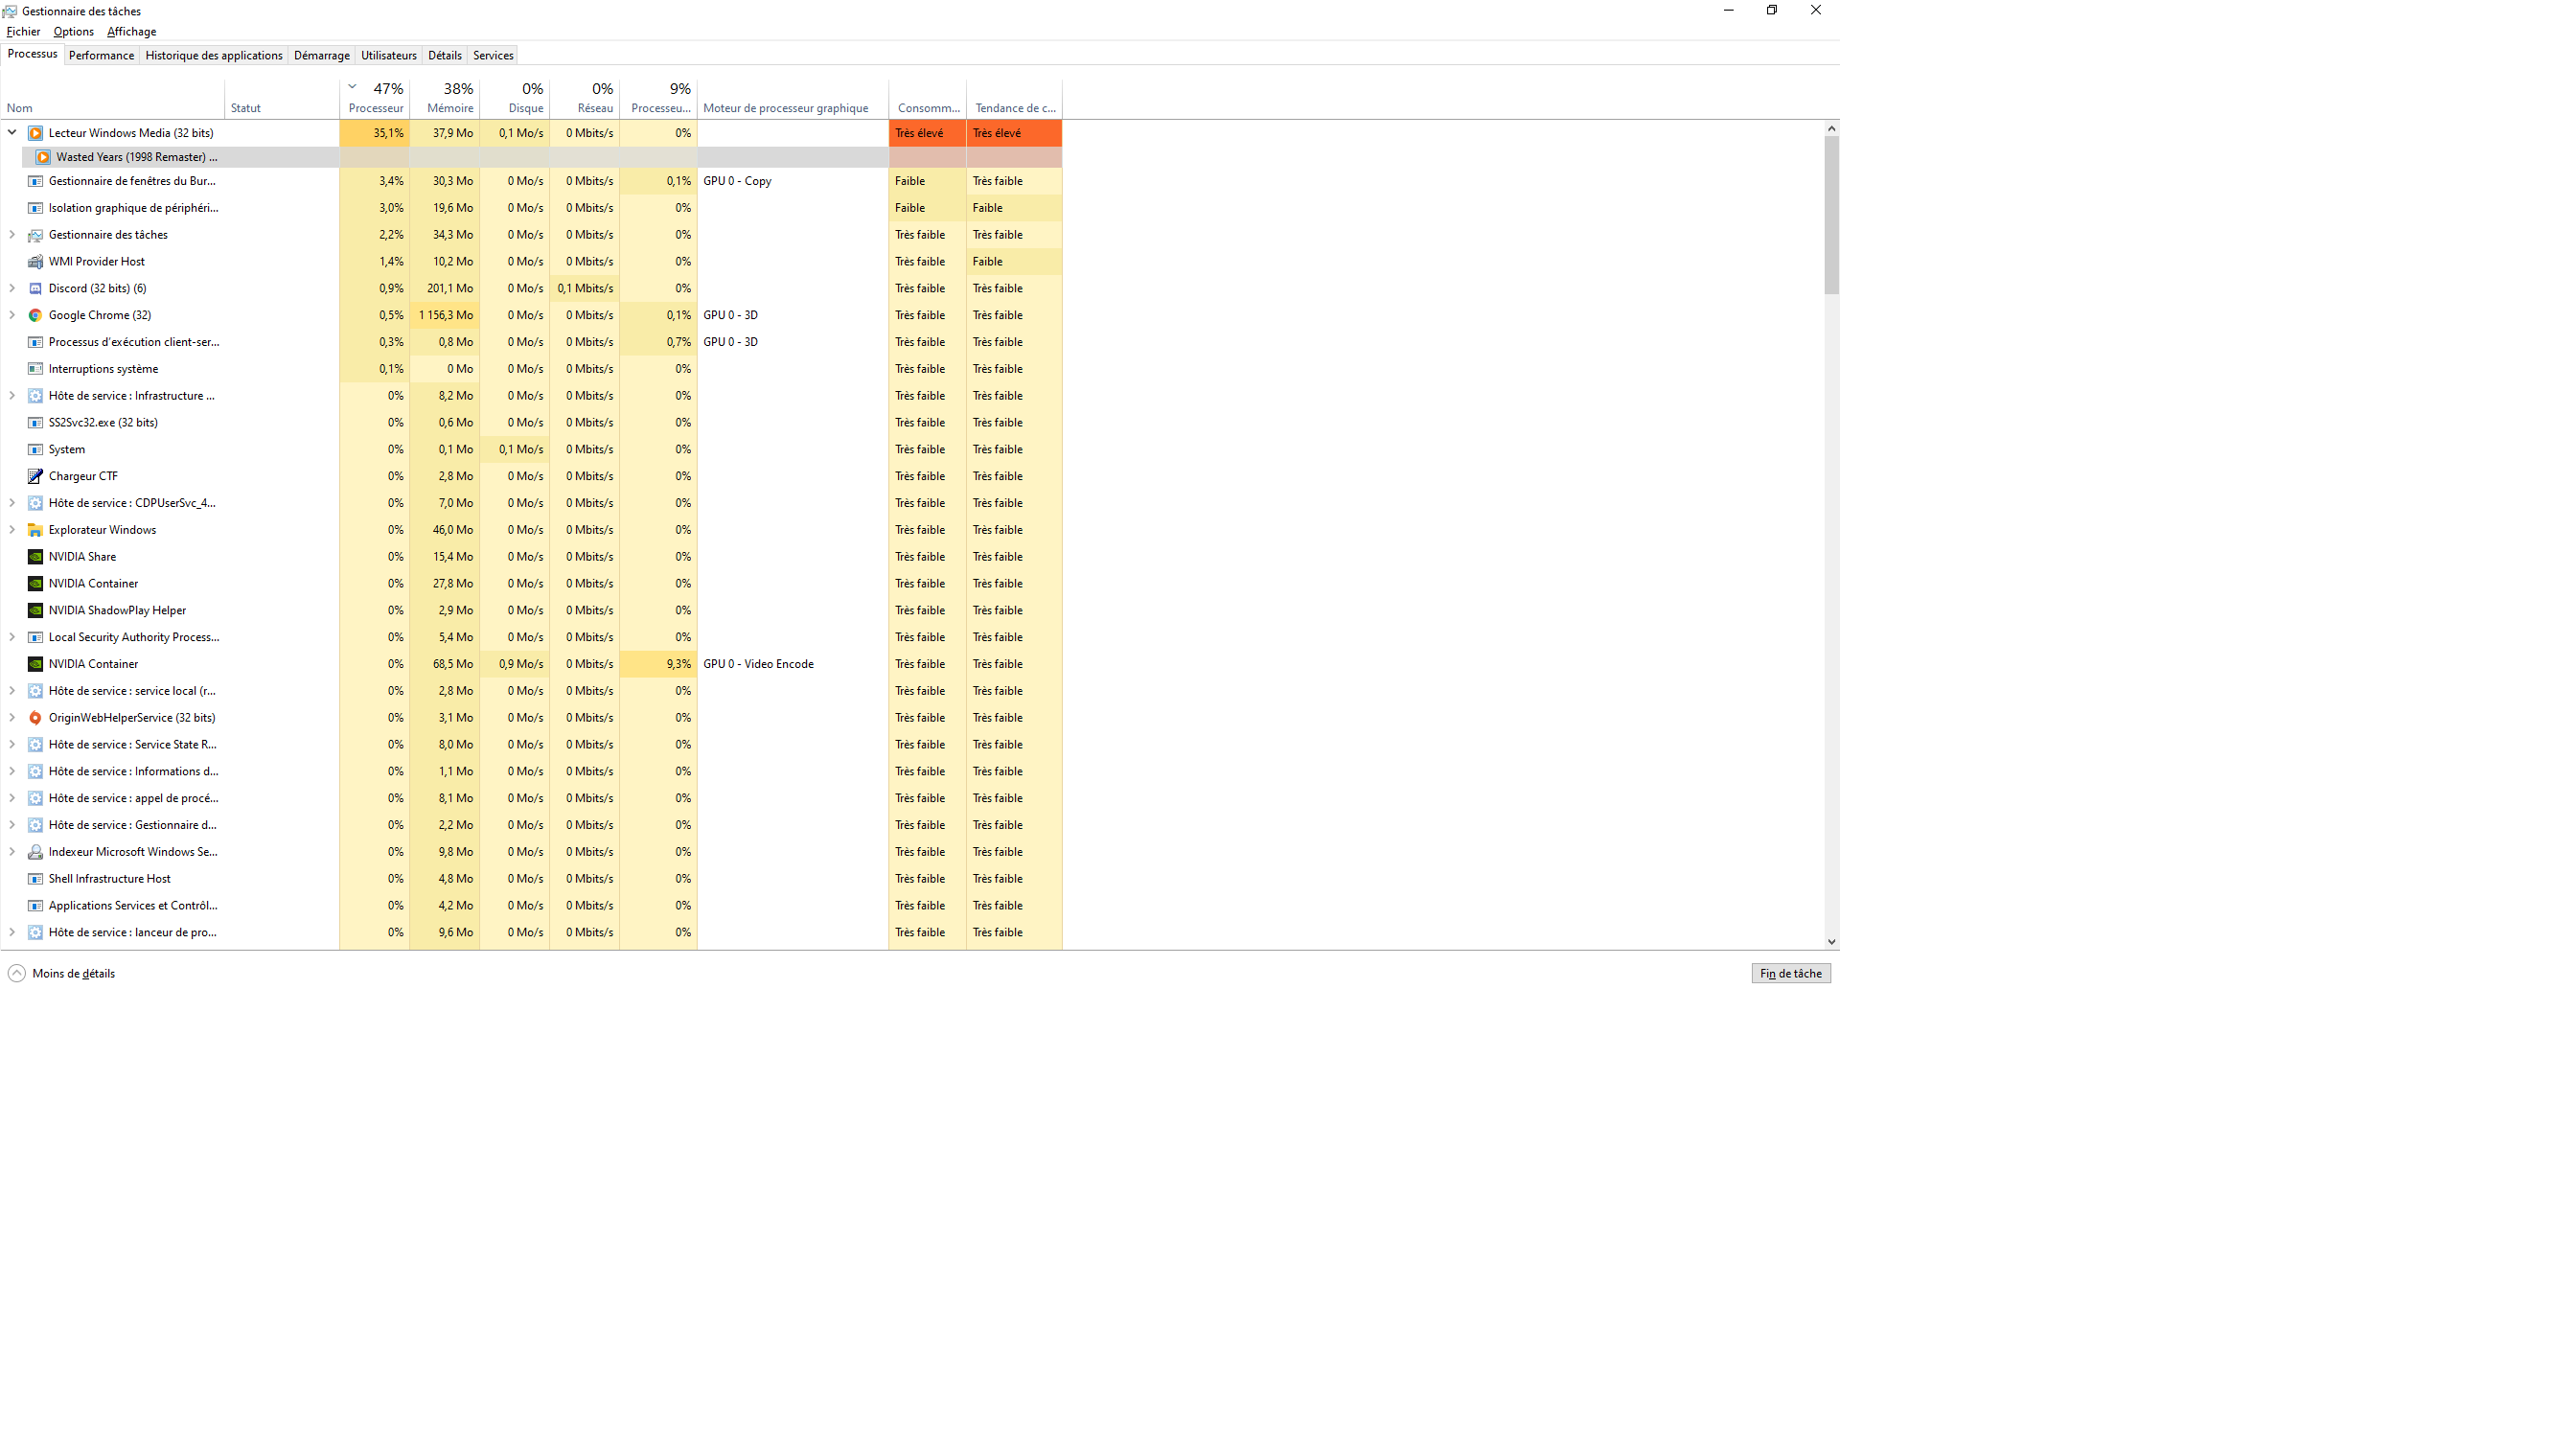
Task: Switch to the Performance tab
Action: pos(101,56)
